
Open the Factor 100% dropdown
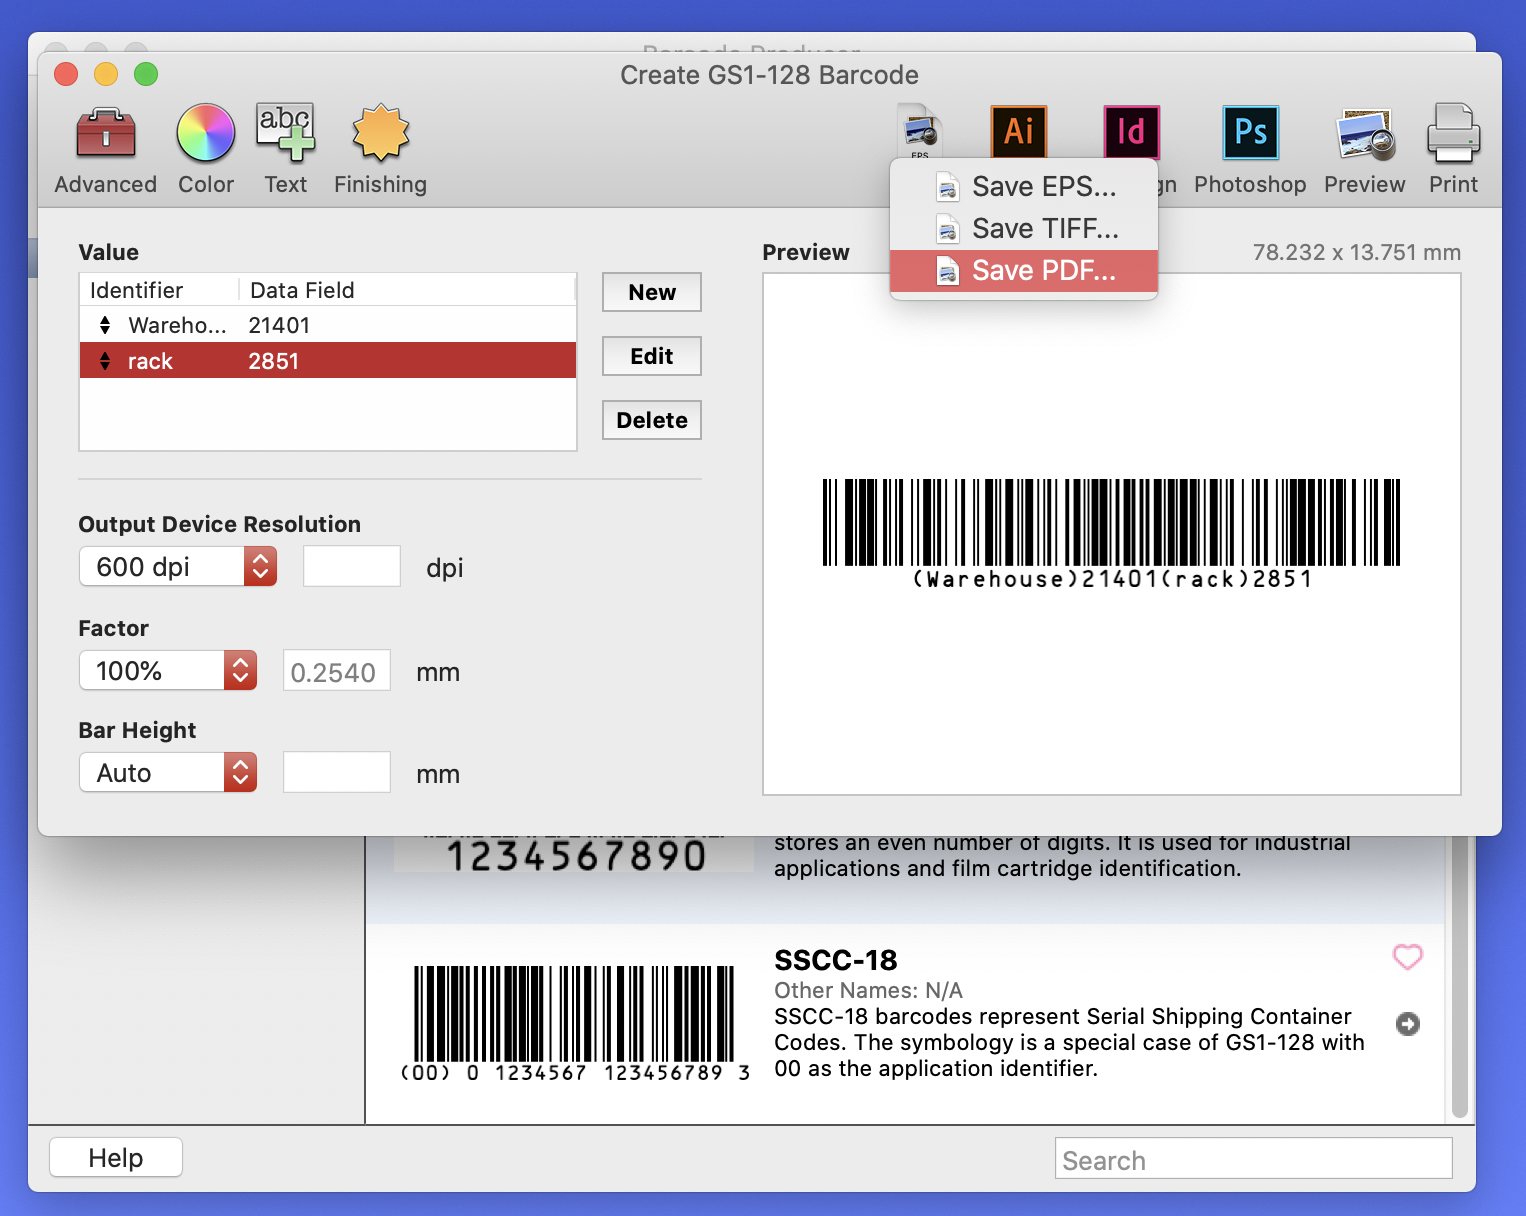[168, 671]
